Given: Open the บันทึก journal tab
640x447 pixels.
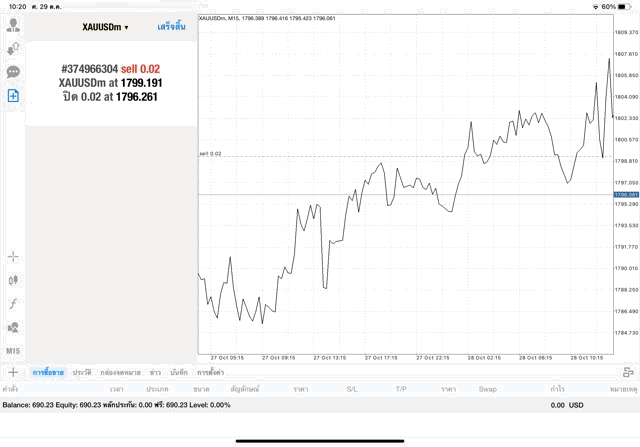Looking at the screenshot, I should point(179,372).
